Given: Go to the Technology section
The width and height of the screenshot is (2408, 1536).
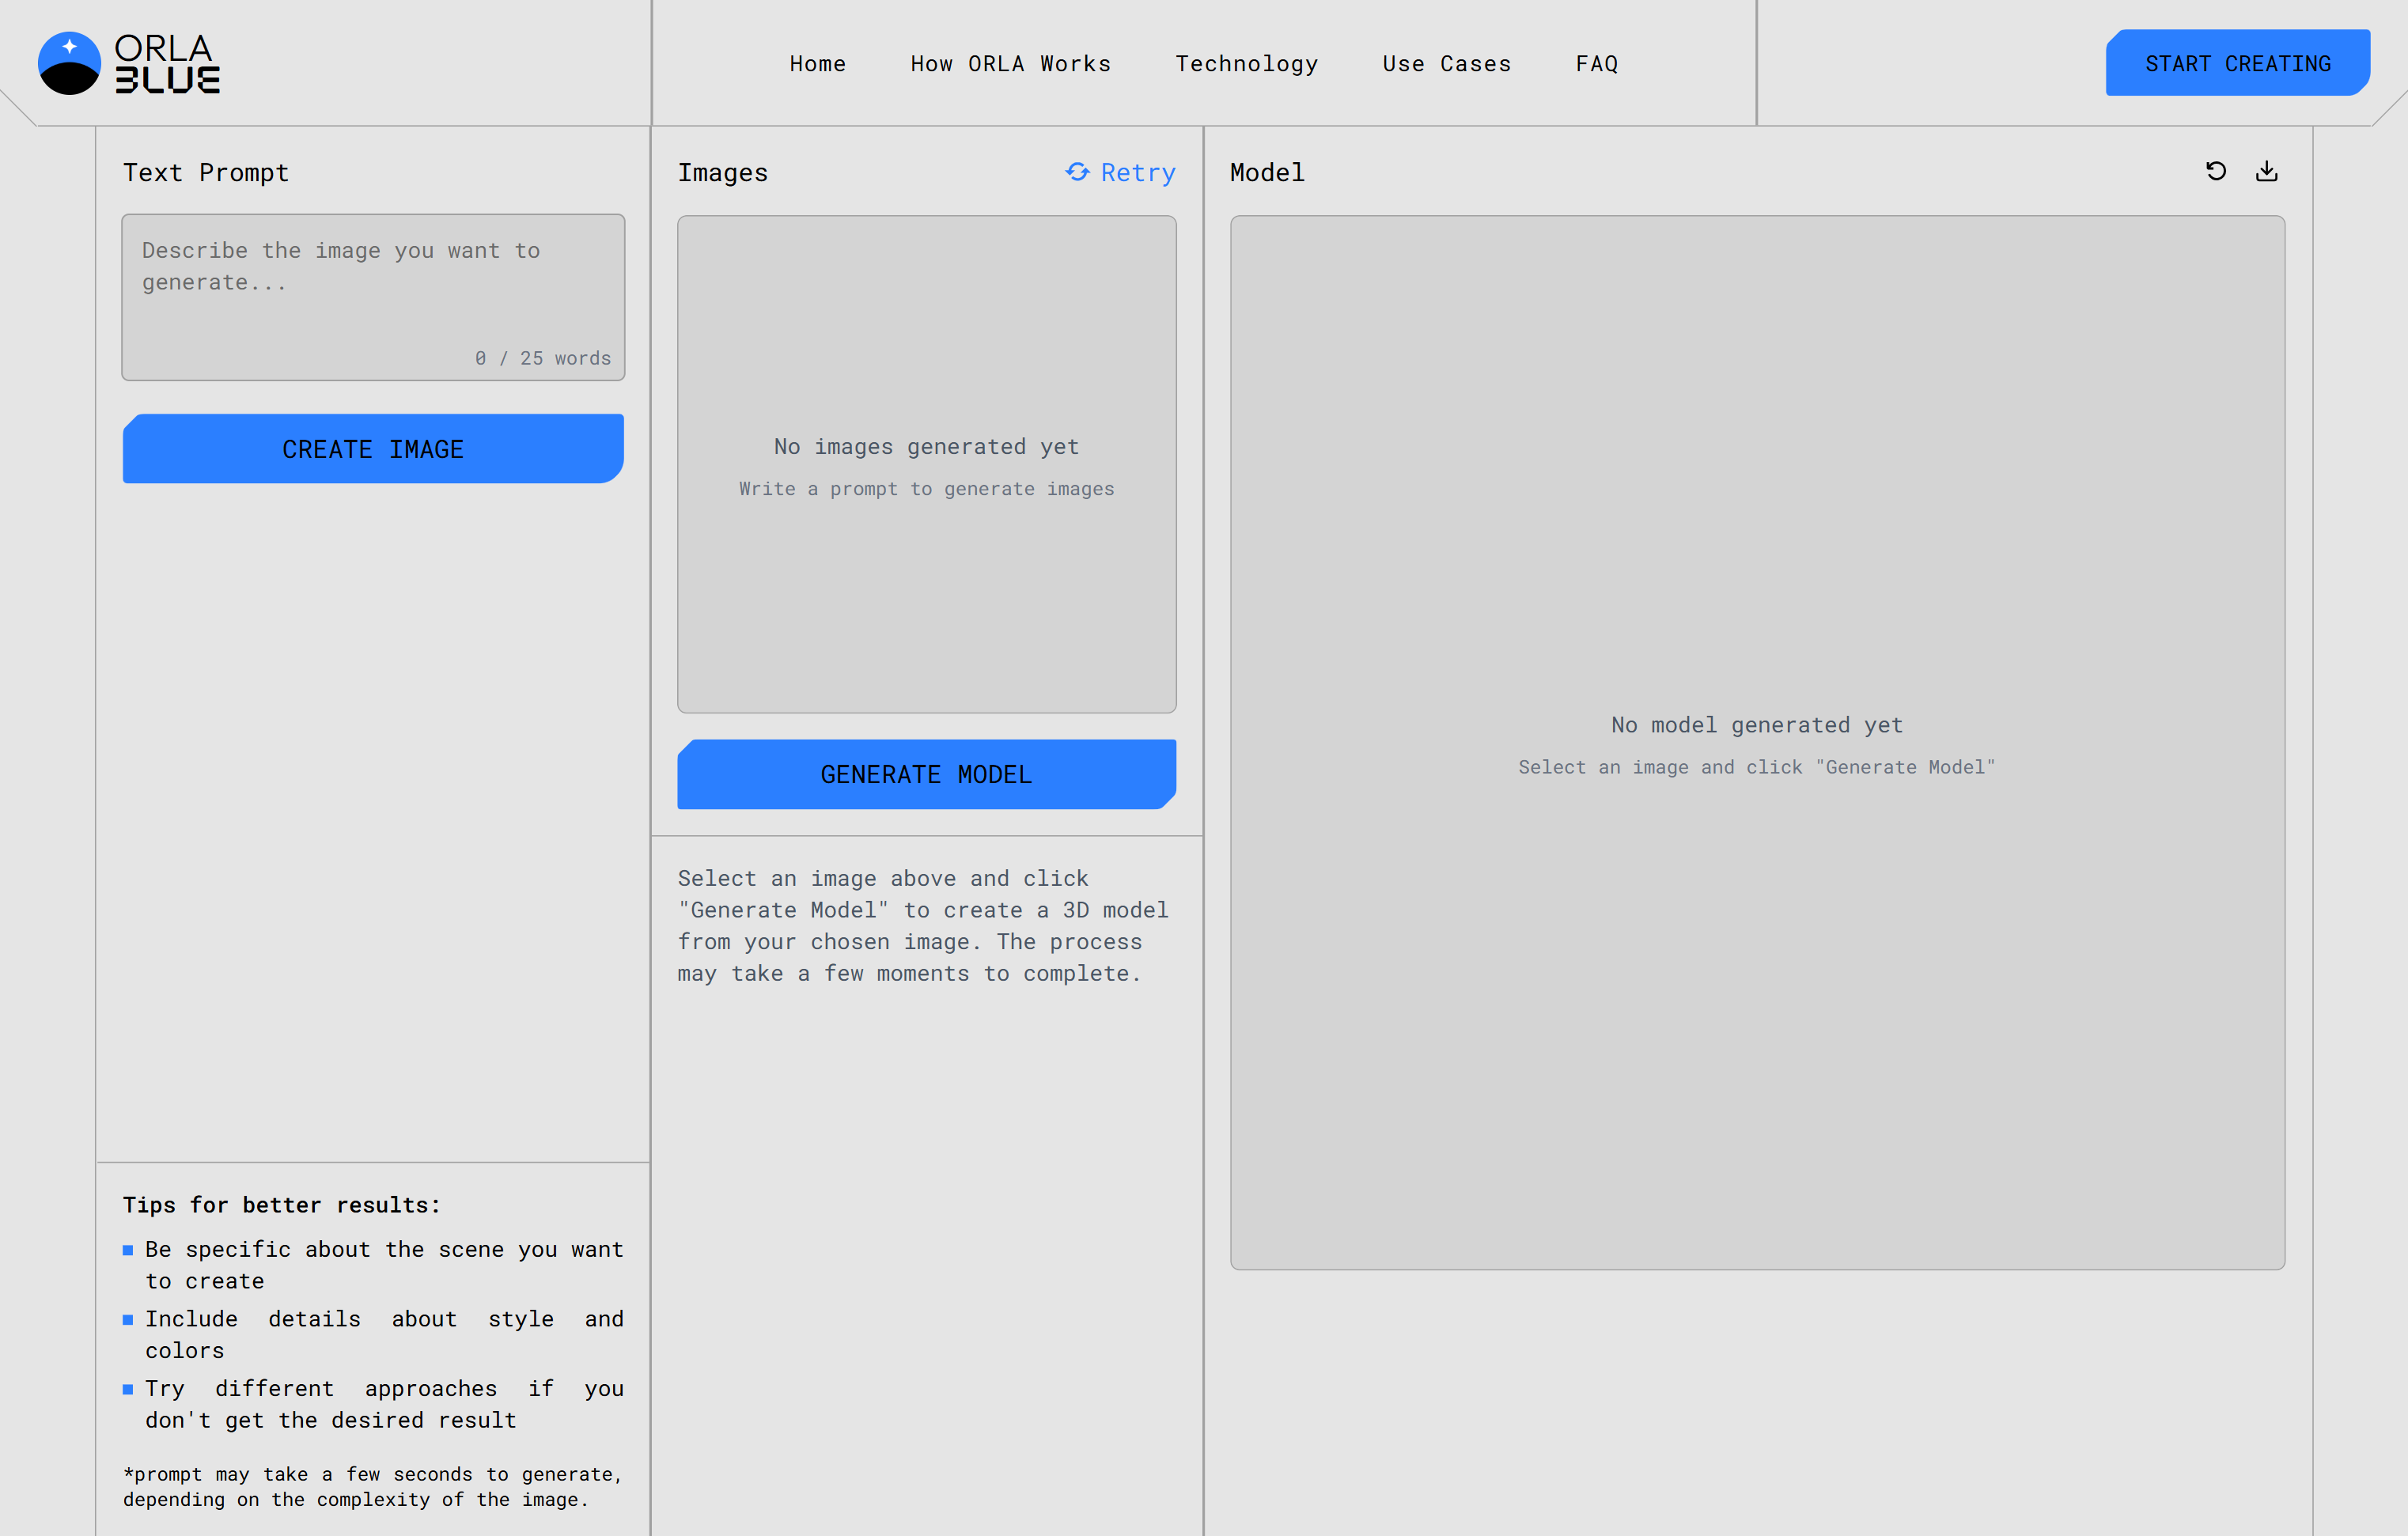Looking at the screenshot, I should pos(1247,64).
